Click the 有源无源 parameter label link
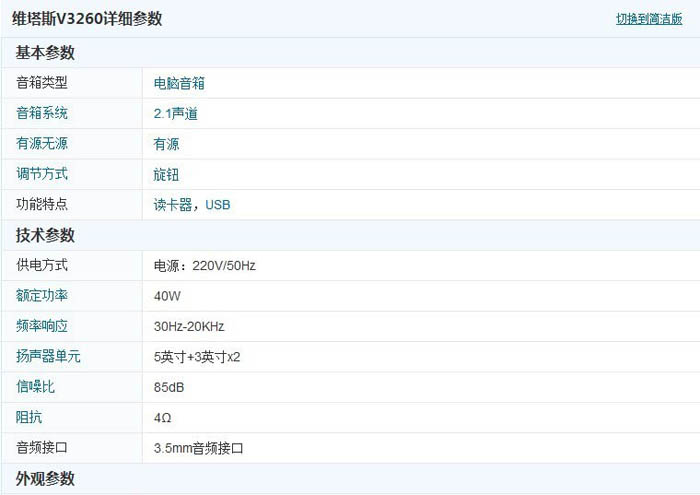Image resolution: width=700 pixels, height=495 pixels. [x=42, y=143]
